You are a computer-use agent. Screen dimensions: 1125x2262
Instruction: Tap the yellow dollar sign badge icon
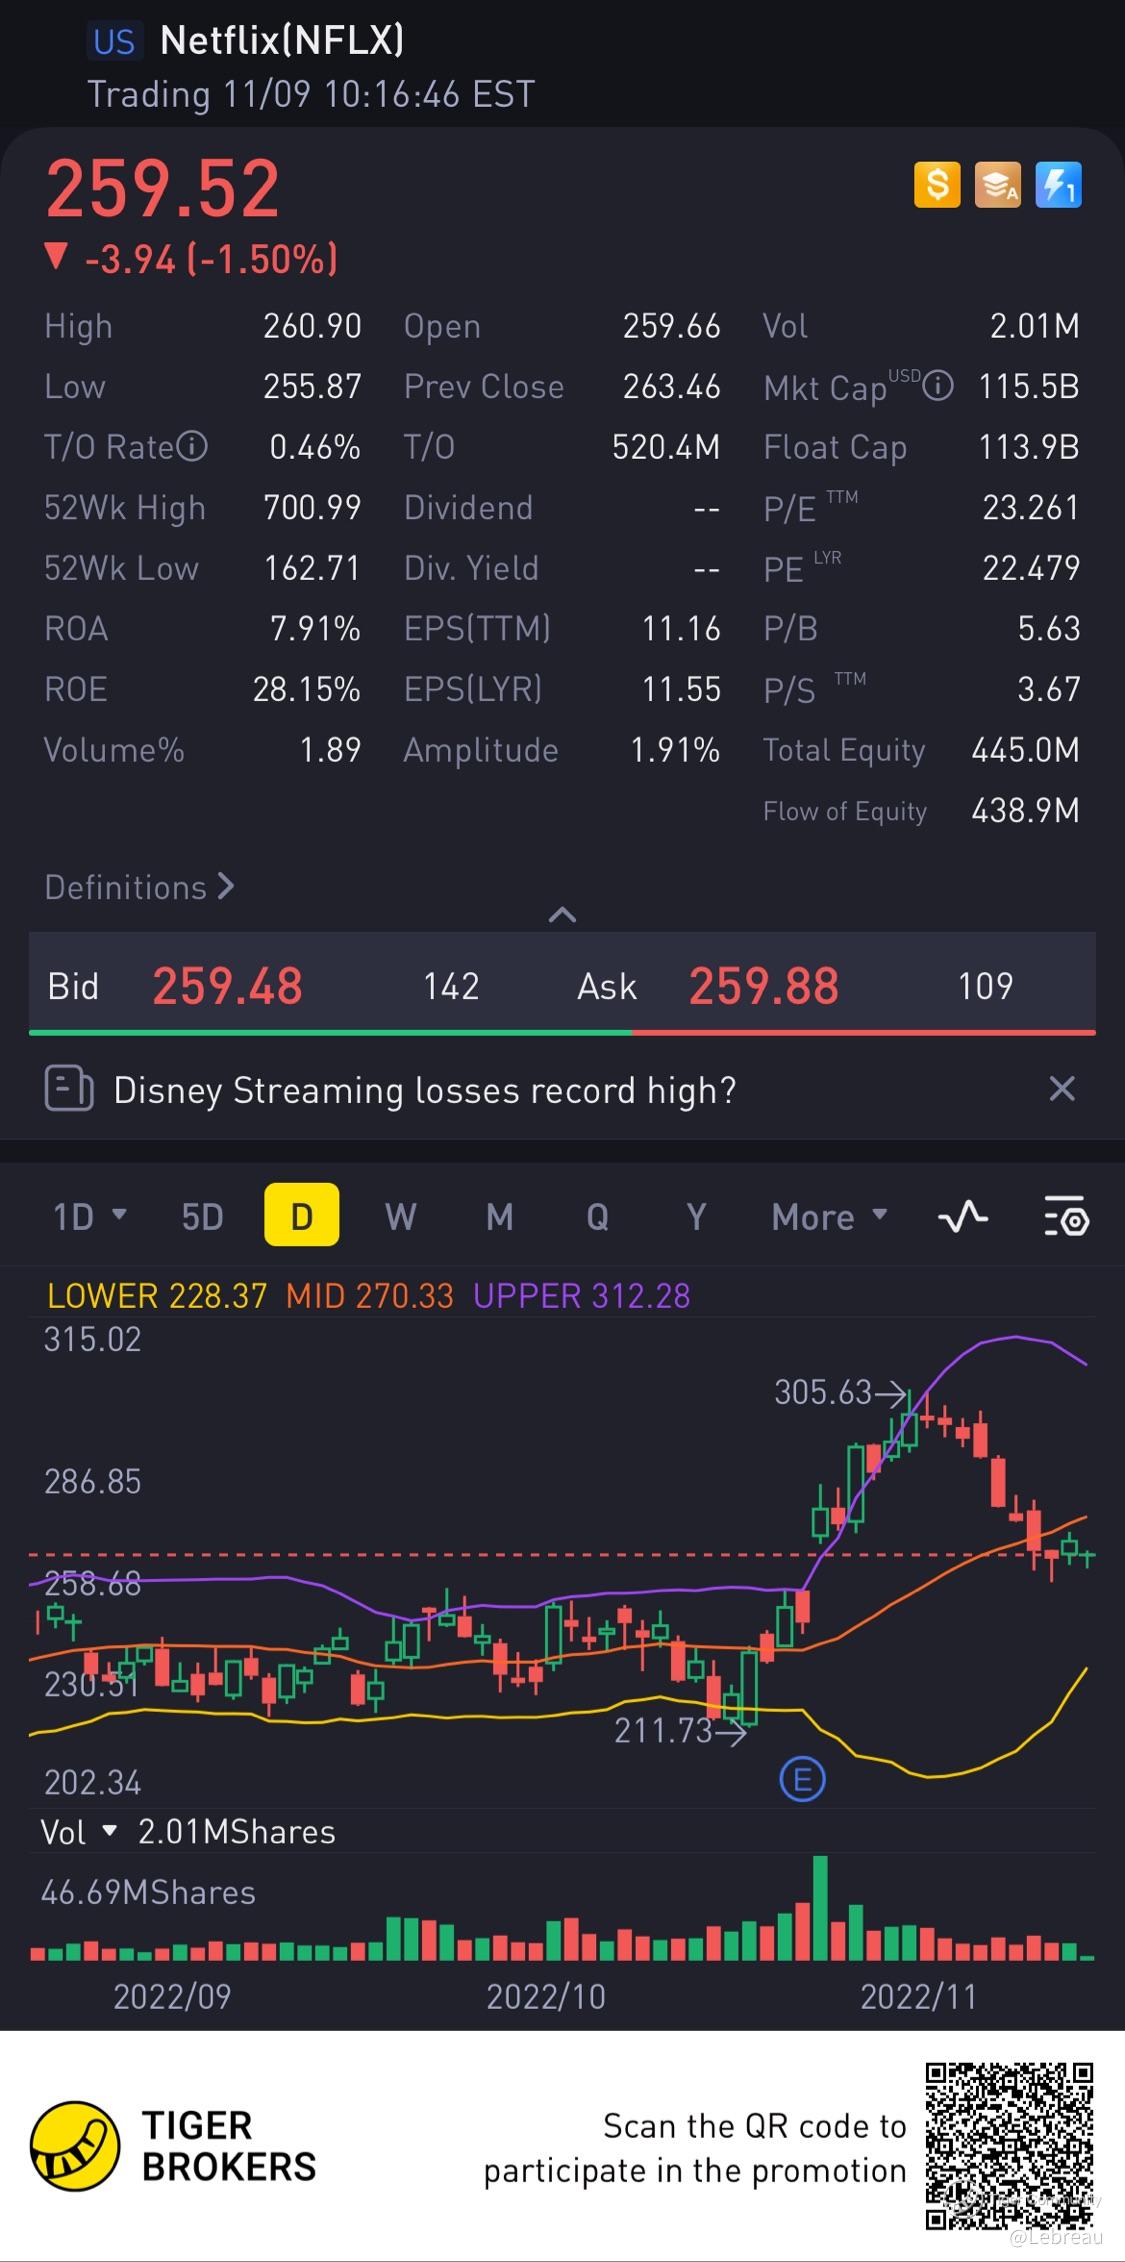tap(937, 185)
